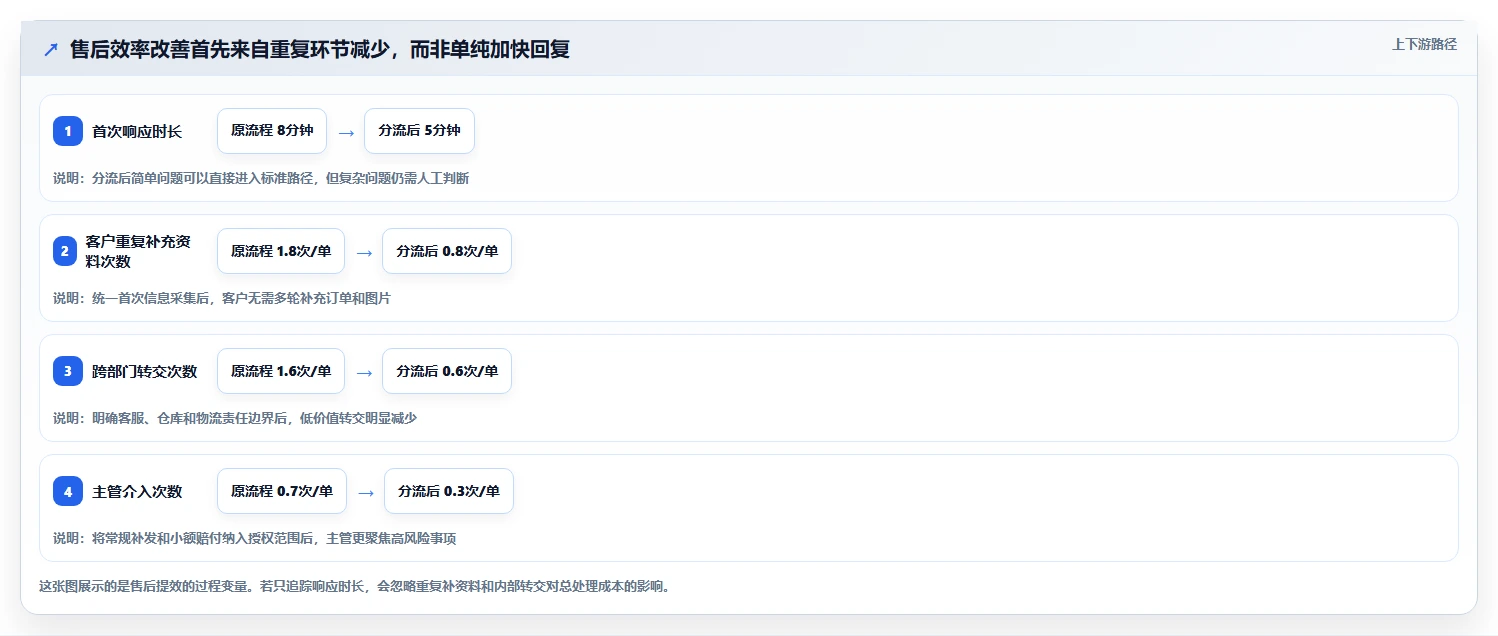Select the 原流程 8分钟 chip
This screenshot has height=636, width=1498.
(272, 131)
